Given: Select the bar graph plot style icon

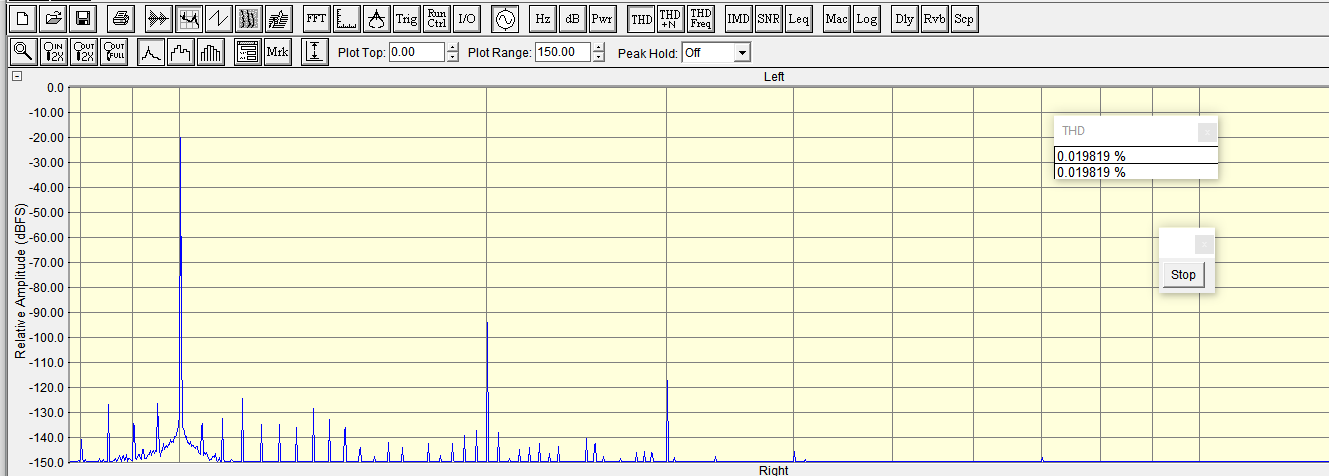Looking at the screenshot, I should (211, 53).
